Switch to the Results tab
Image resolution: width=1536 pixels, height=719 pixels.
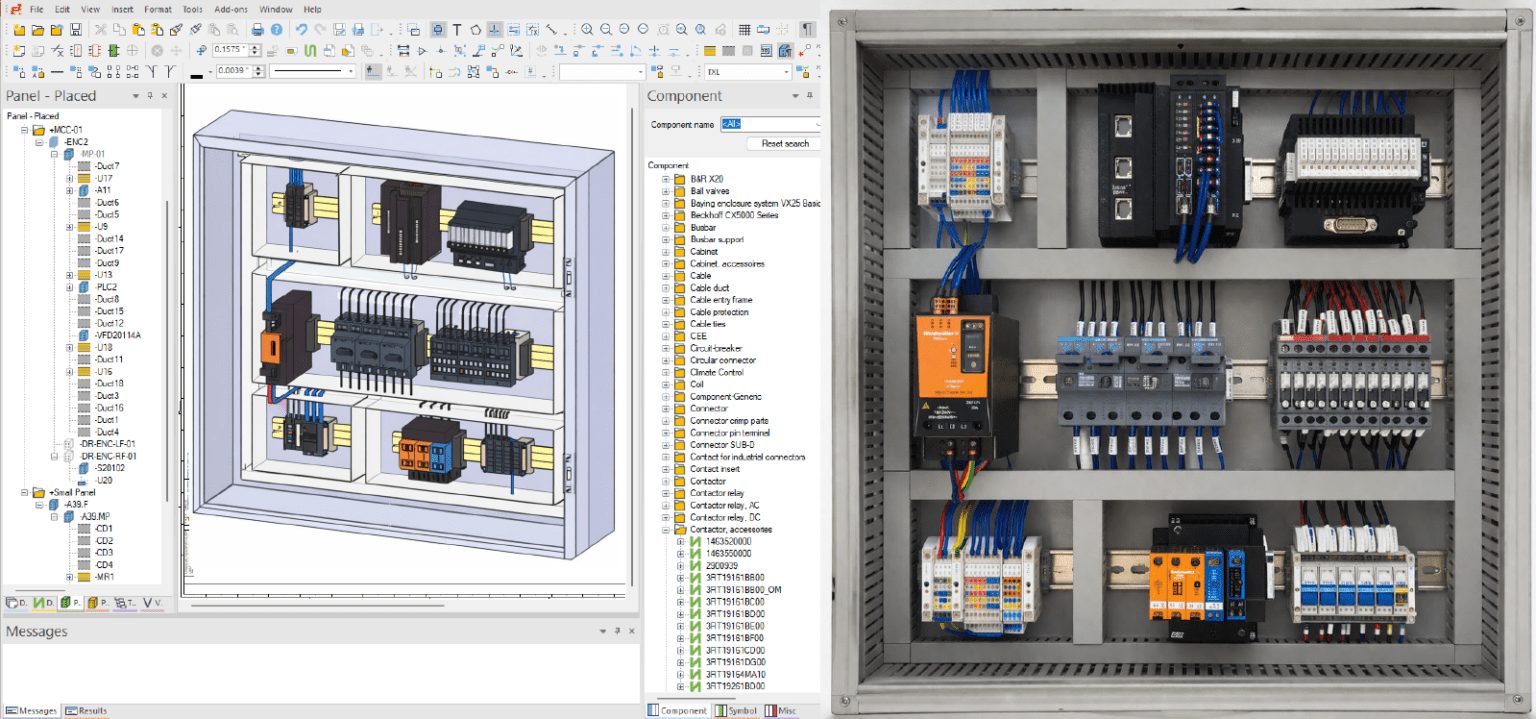86,711
